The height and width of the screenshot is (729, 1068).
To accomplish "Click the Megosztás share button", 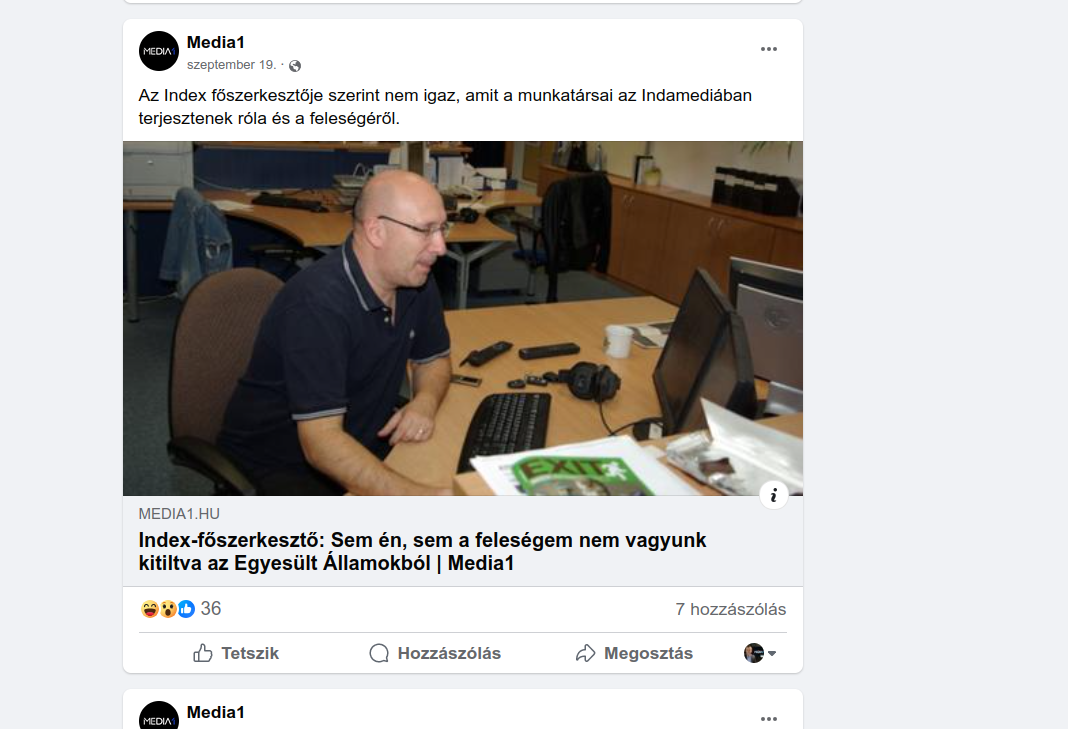I will 634,653.
